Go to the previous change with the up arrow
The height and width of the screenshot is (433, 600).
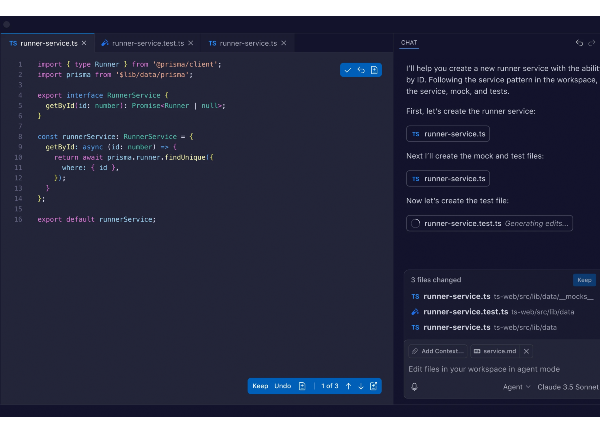[x=348, y=386]
